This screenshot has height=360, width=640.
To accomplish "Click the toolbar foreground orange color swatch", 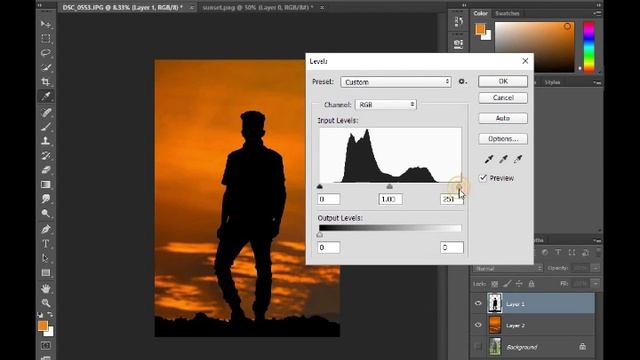I will point(42,325).
